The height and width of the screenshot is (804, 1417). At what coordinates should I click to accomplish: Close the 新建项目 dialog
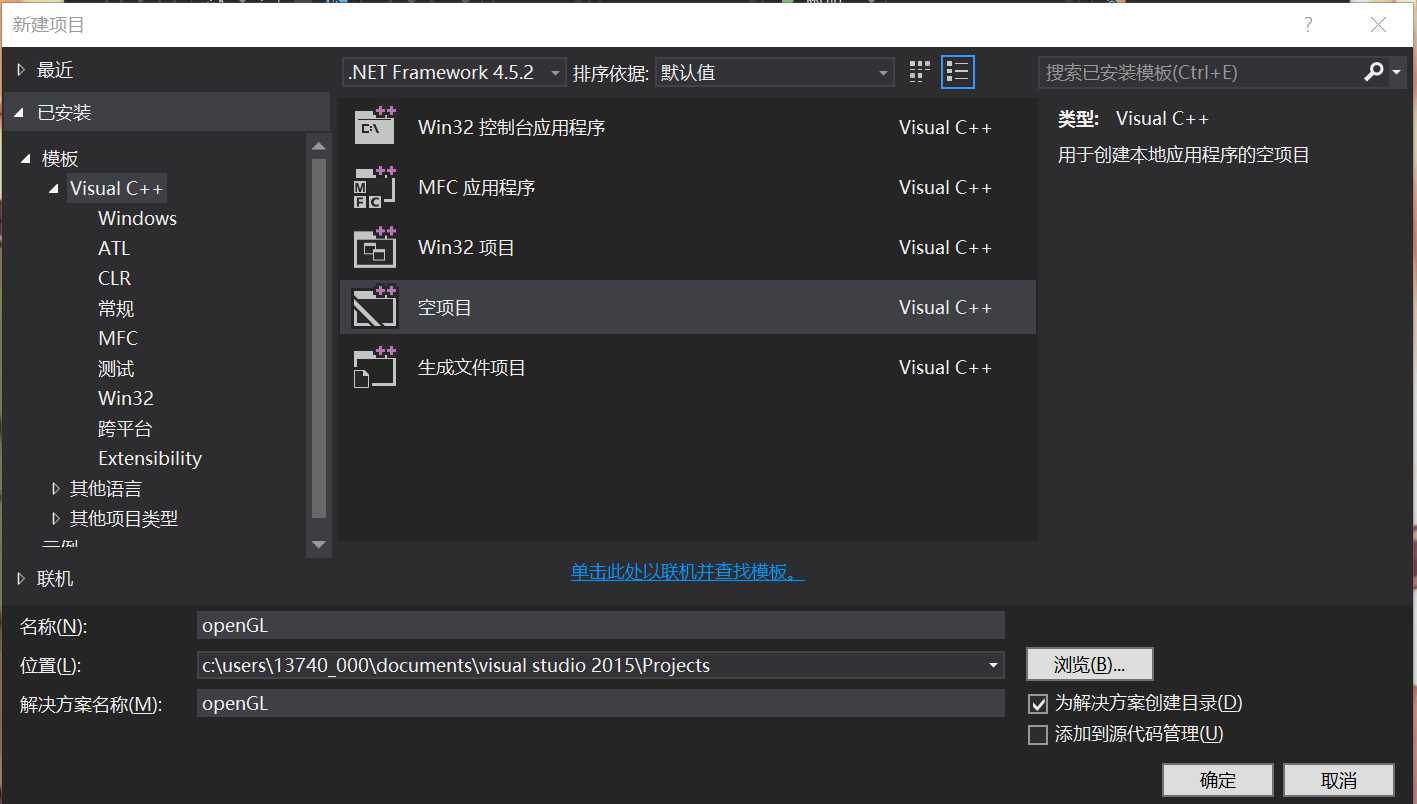point(1379,25)
